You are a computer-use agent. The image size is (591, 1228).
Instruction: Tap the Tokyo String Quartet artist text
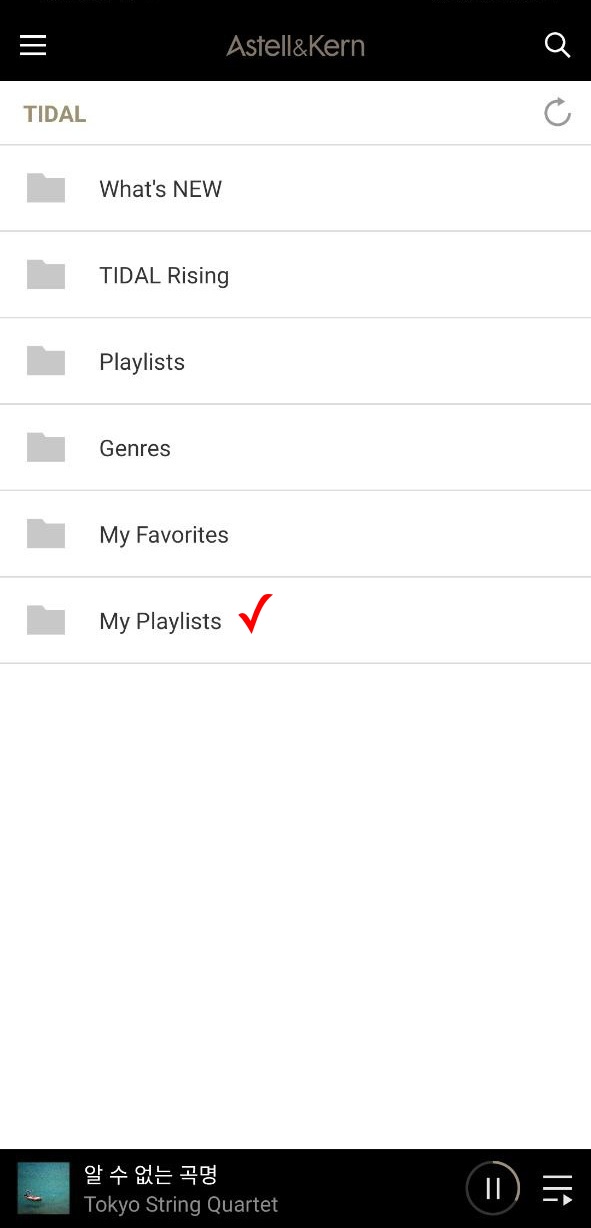click(181, 1204)
